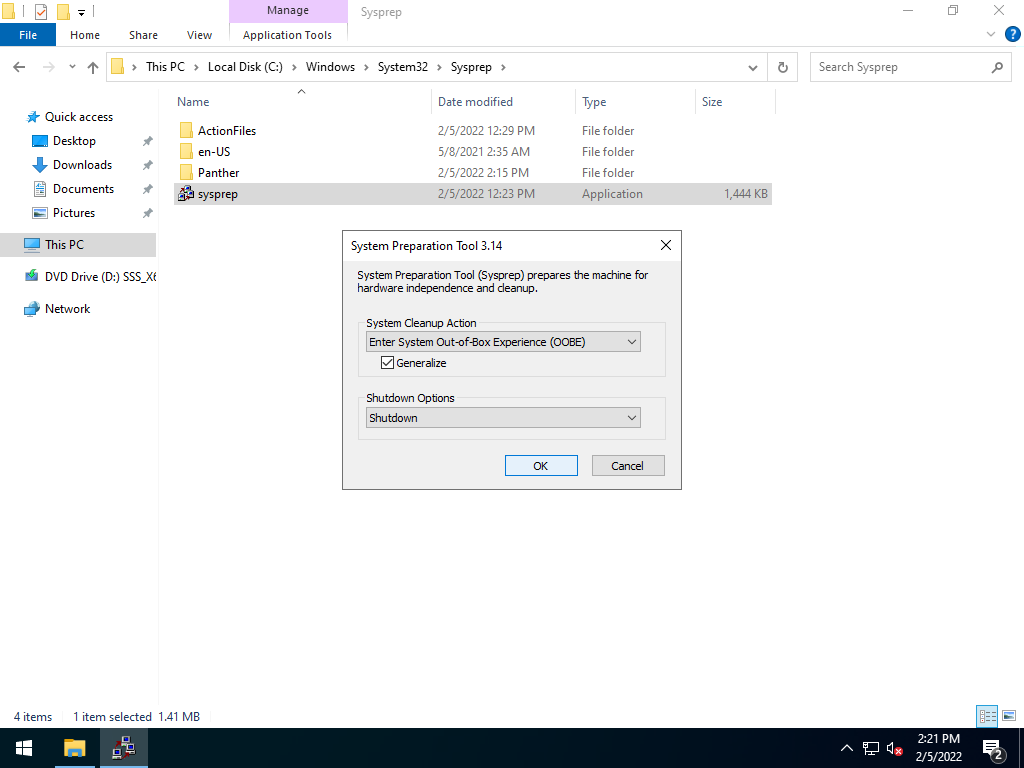
Task: Open the notification center icon
Action: point(993,748)
